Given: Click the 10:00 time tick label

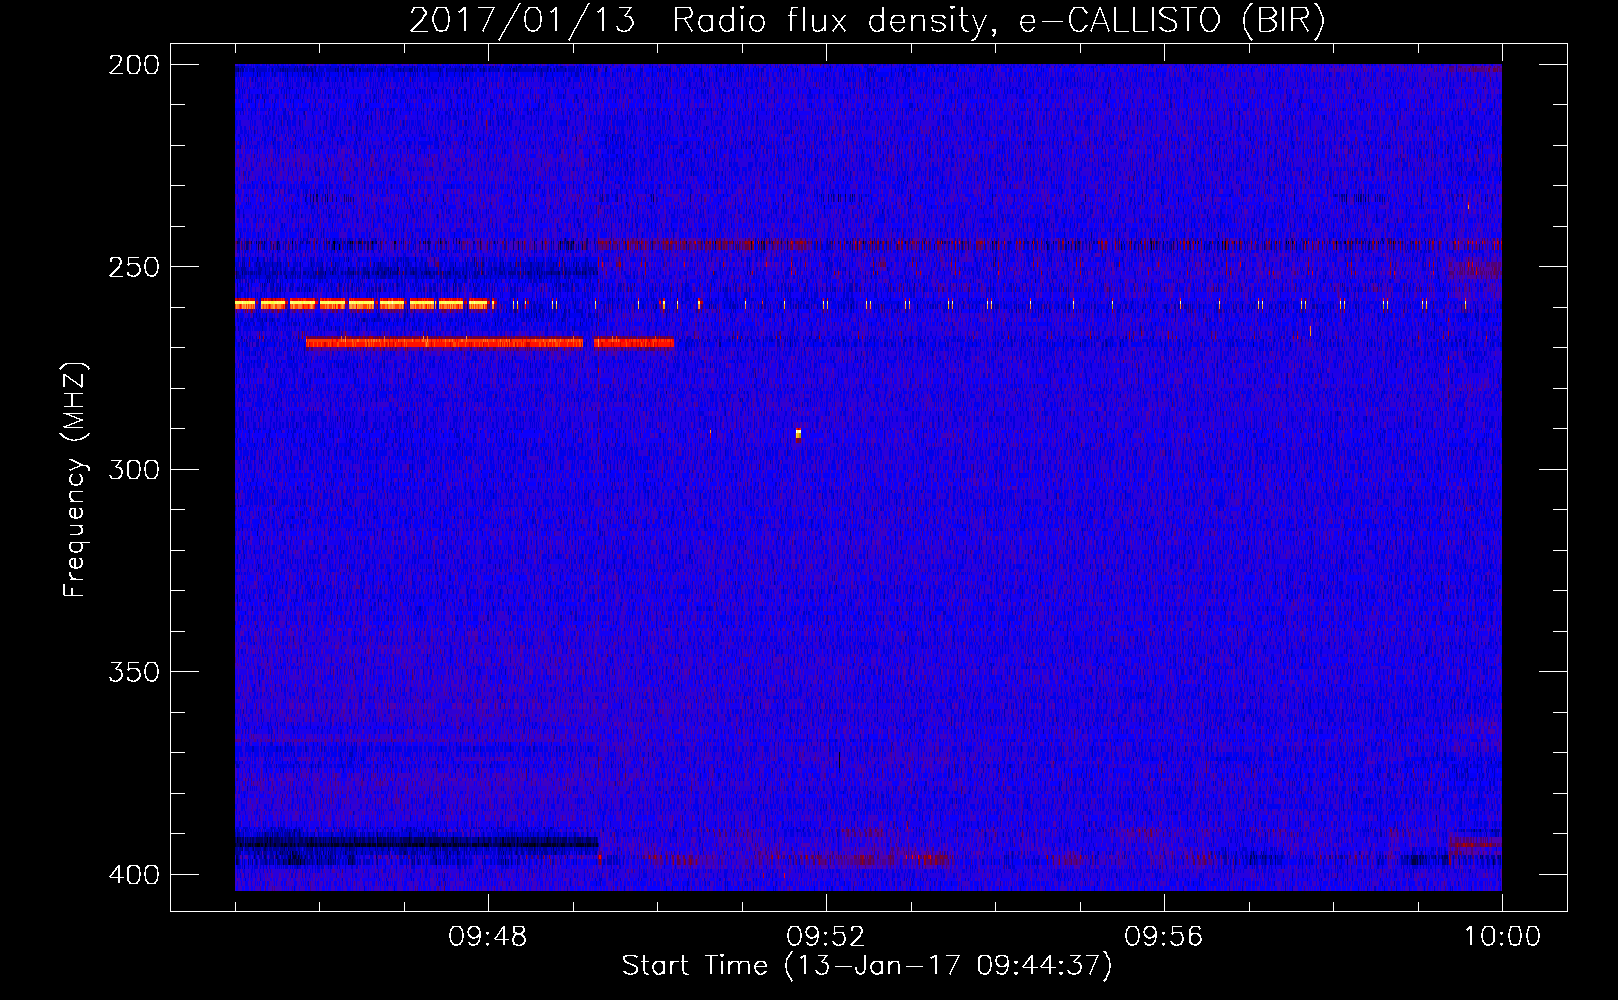Looking at the screenshot, I should coord(1502,937).
